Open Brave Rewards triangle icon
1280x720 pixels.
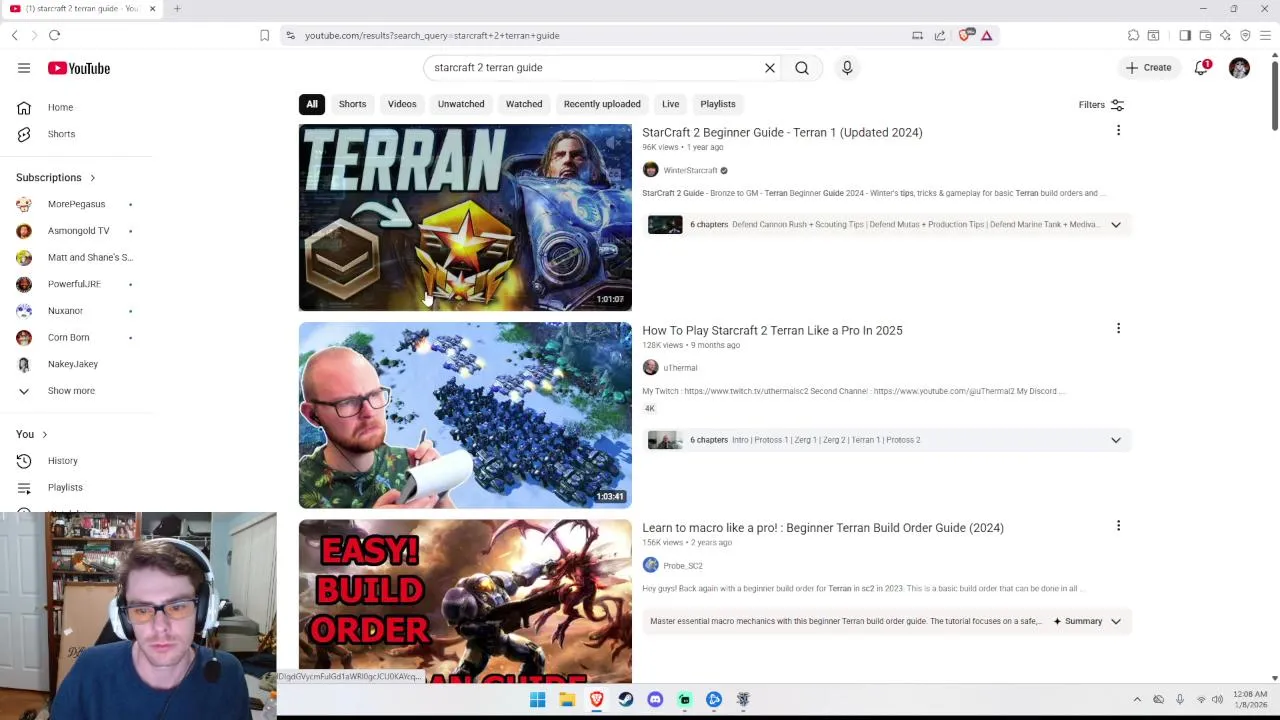coord(986,35)
